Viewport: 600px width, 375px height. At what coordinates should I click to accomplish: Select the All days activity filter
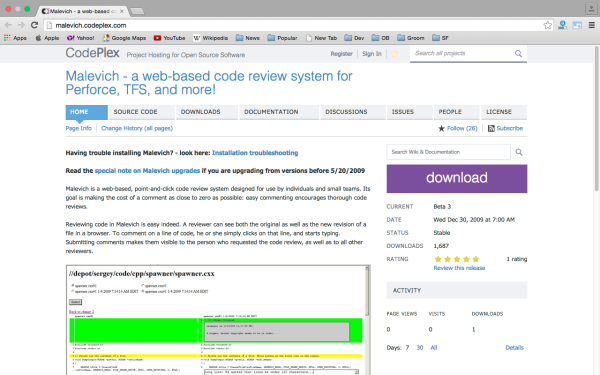434,348
